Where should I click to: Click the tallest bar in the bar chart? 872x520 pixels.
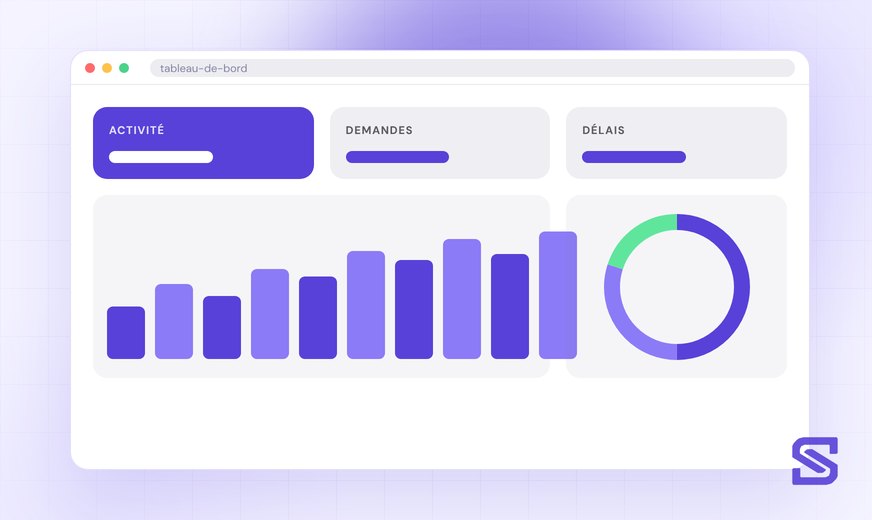tap(558, 295)
